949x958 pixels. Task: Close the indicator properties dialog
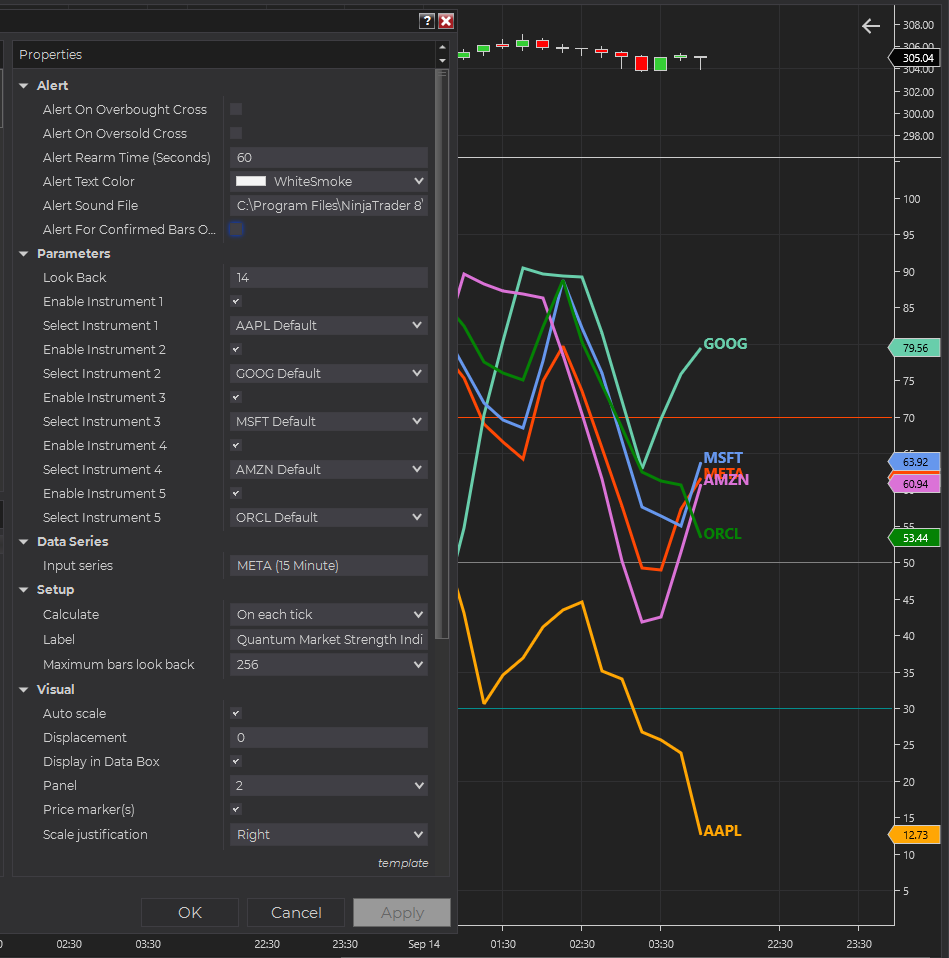(x=446, y=21)
